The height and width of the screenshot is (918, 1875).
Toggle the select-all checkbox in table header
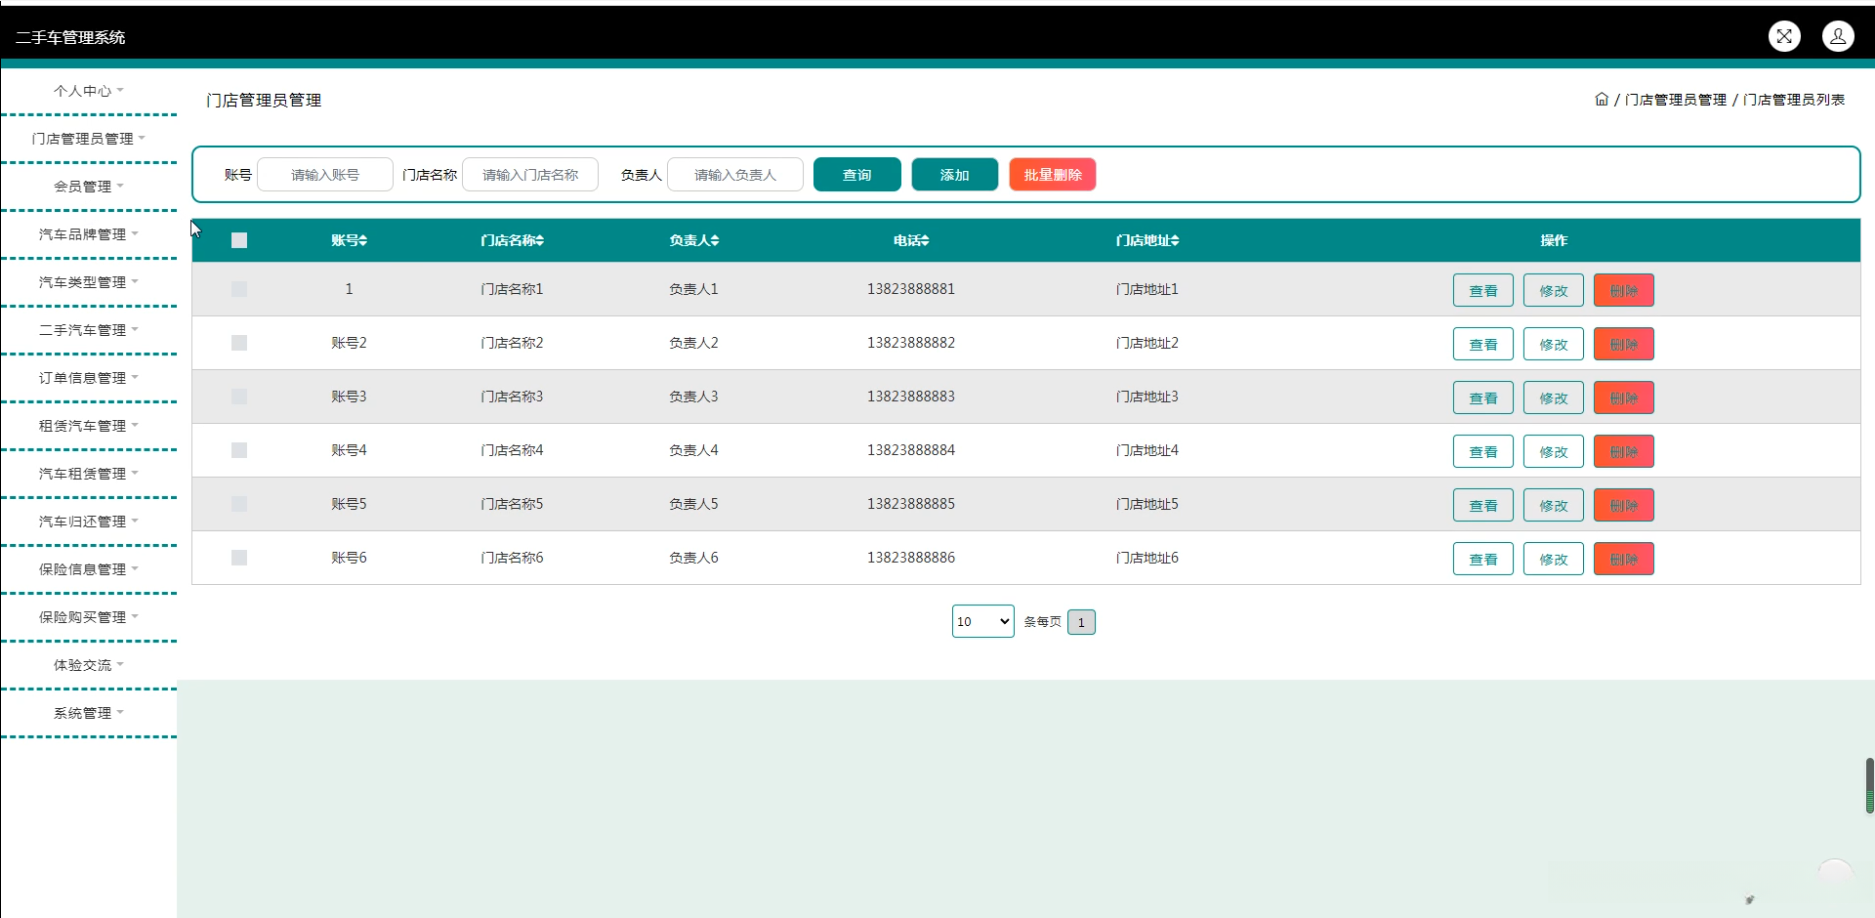pyautogui.click(x=239, y=240)
